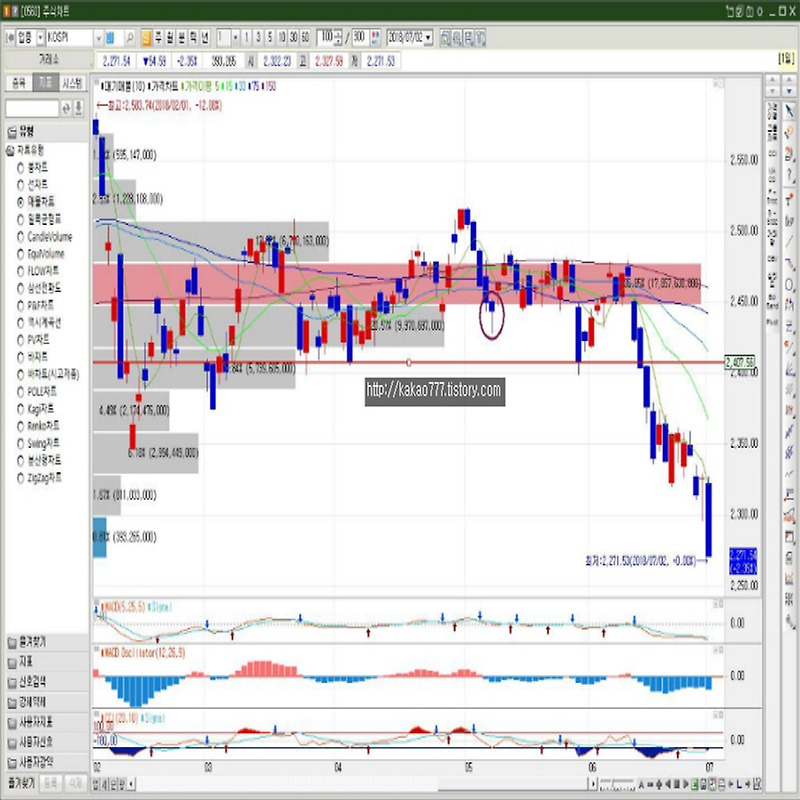Screen dimensions: 800x800
Task: Select the 30 interval toolbar button
Action: pyautogui.click(x=293, y=37)
